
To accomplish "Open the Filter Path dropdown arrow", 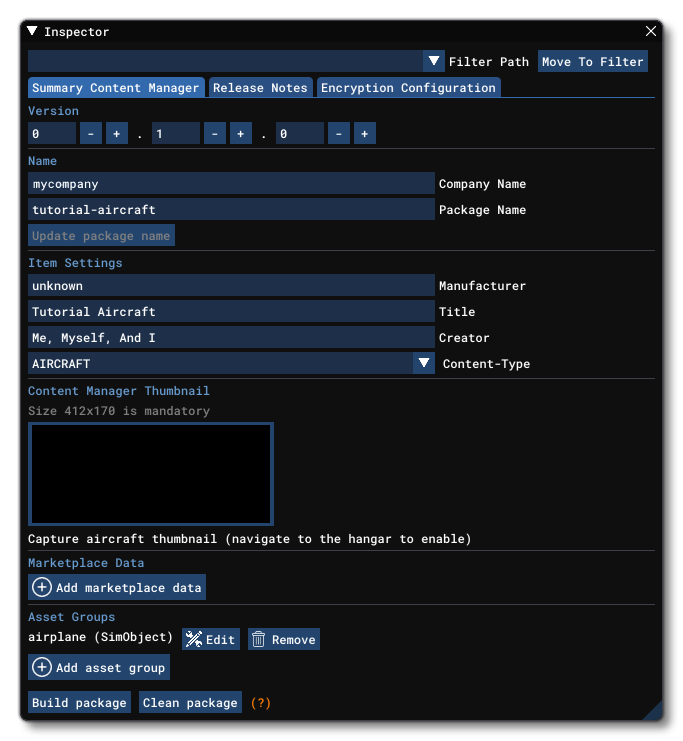I will click(434, 62).
